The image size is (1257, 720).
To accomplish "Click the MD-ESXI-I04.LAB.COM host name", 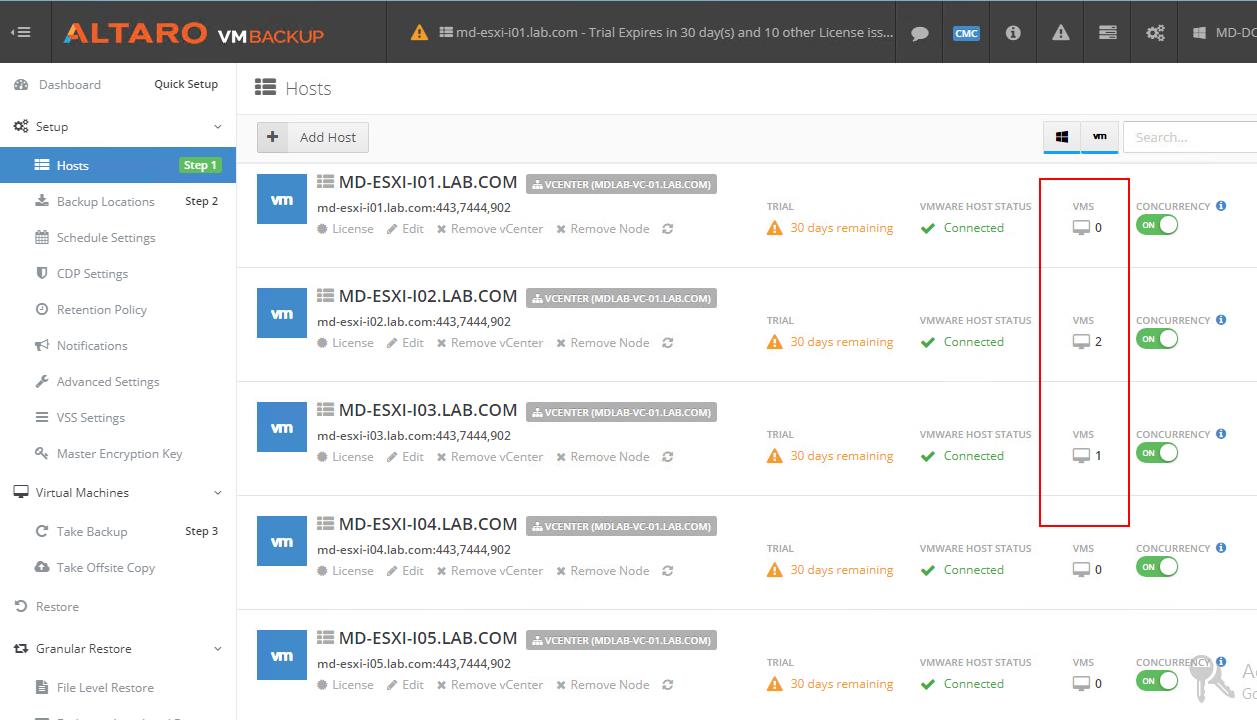I will (x=428, y=524).
